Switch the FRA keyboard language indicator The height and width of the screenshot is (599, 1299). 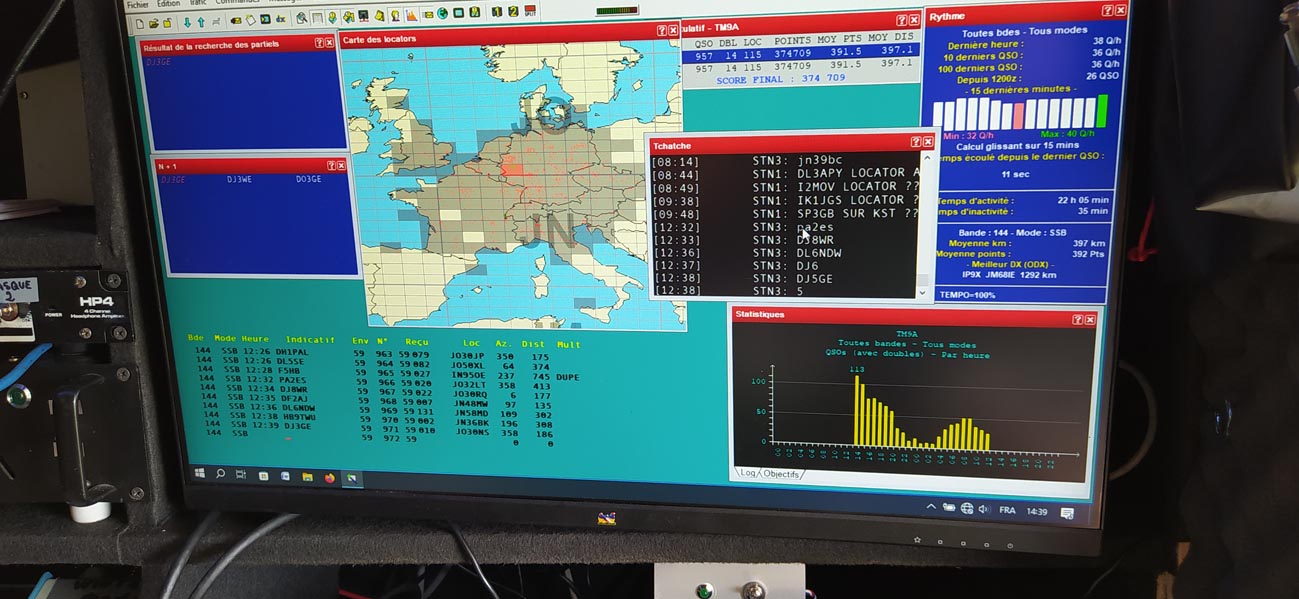[1007, 510]
